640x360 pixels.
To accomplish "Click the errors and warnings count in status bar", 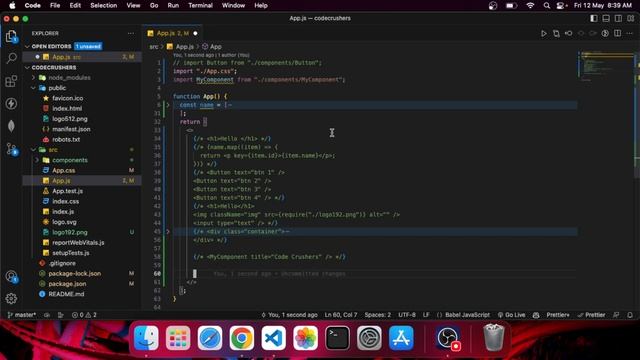I will [84, 315].
